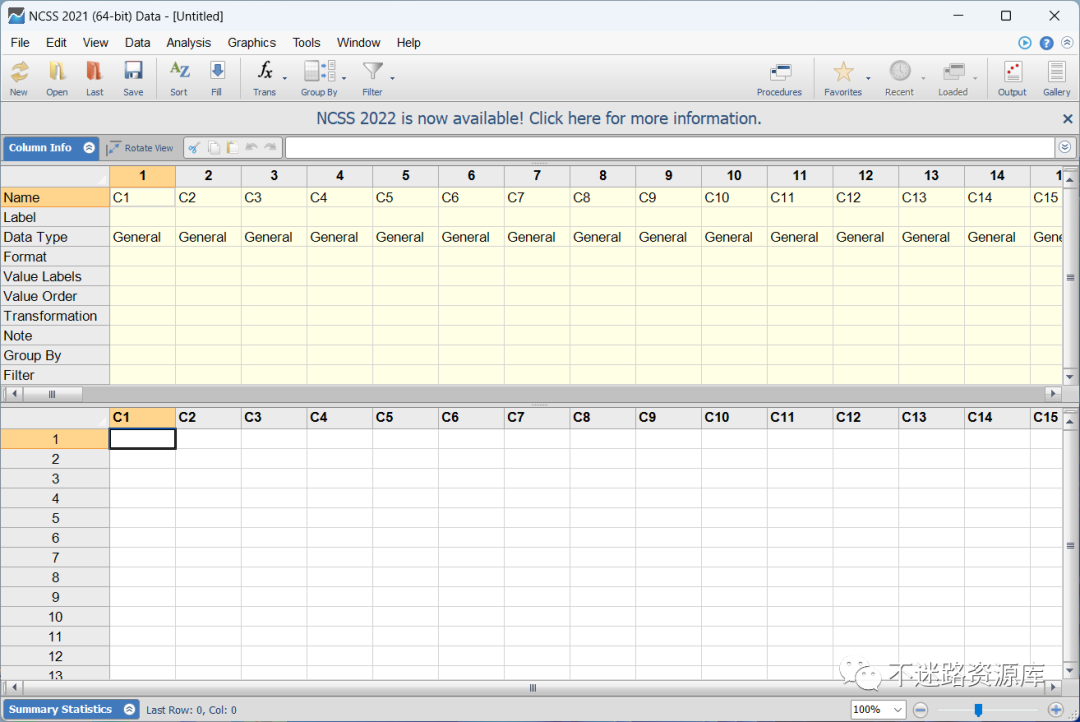Open the Trans dropdown arrow
The height and width of the screenshot is (722, 1080).
point(284,79)
